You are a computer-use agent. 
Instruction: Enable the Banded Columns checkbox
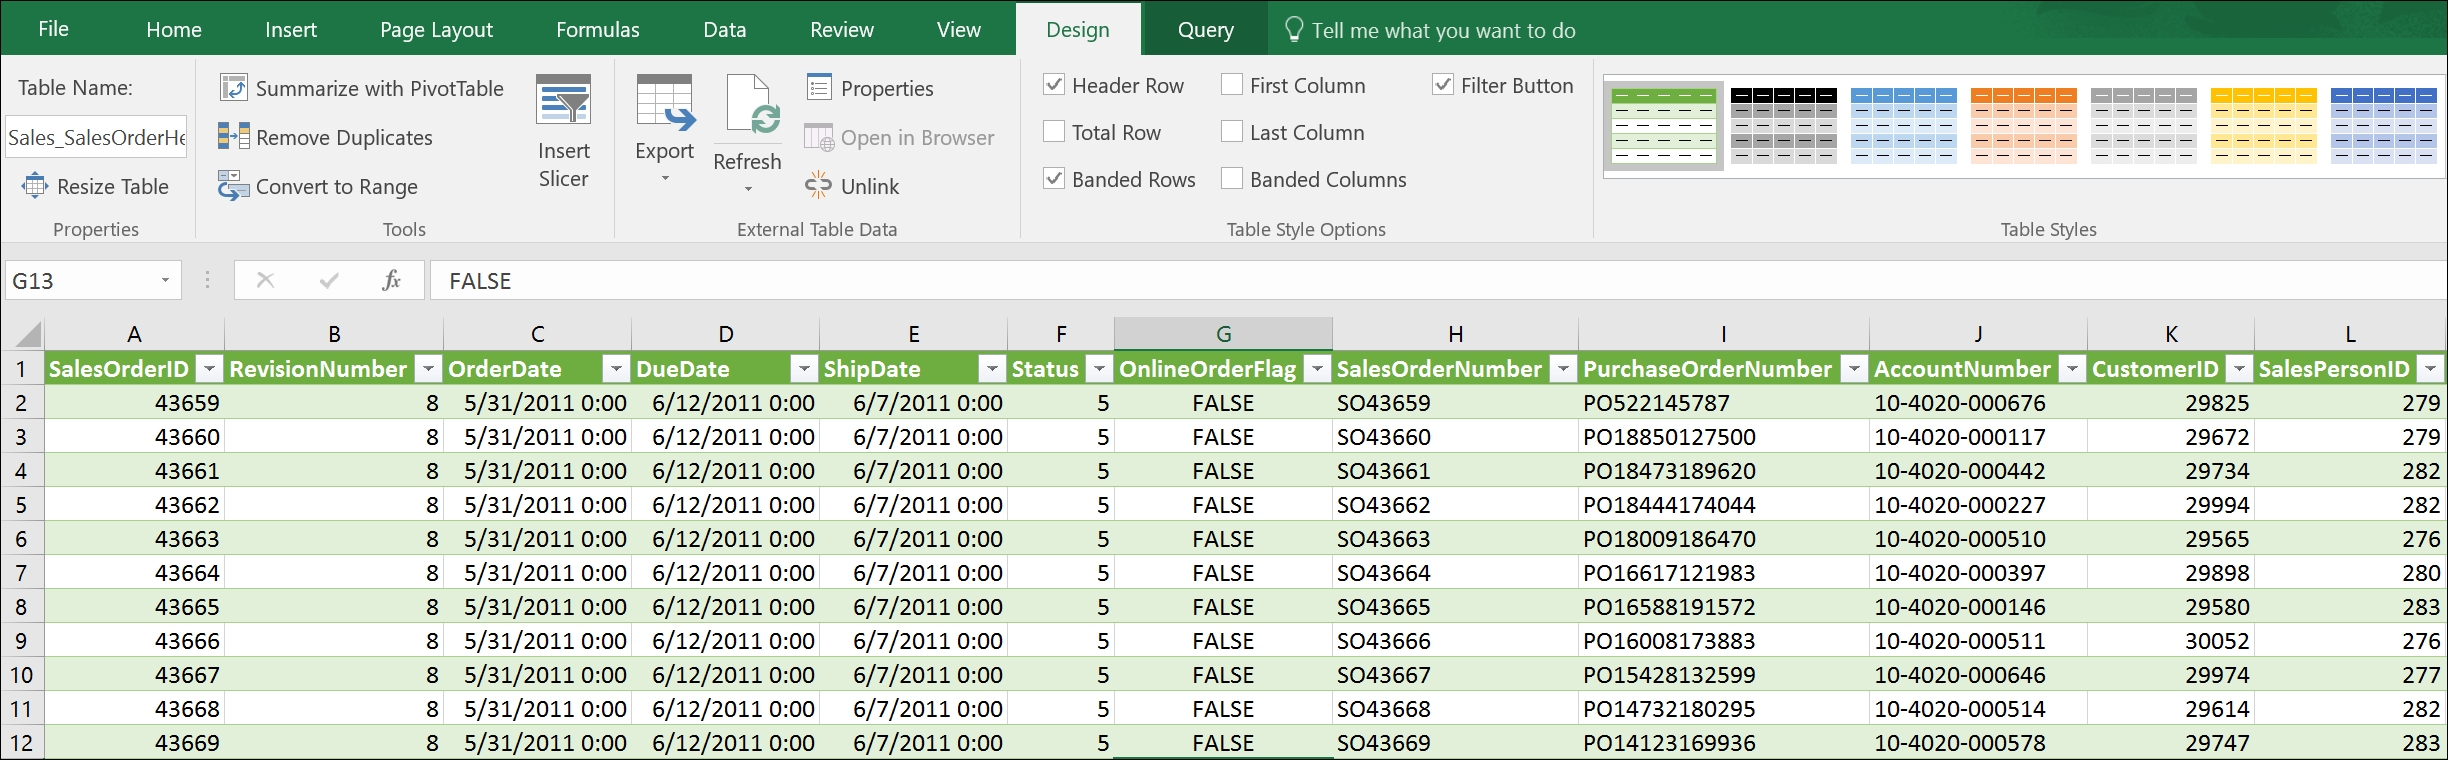(x=1232, y=179)
